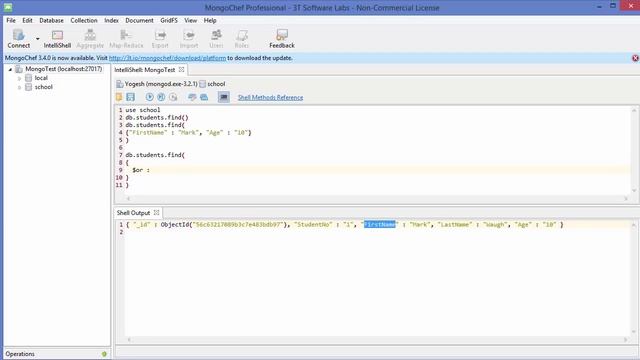The width and height of the screenshot is (640, 360).
Task: Click the run selected statement icon
Action: [161, 97]
